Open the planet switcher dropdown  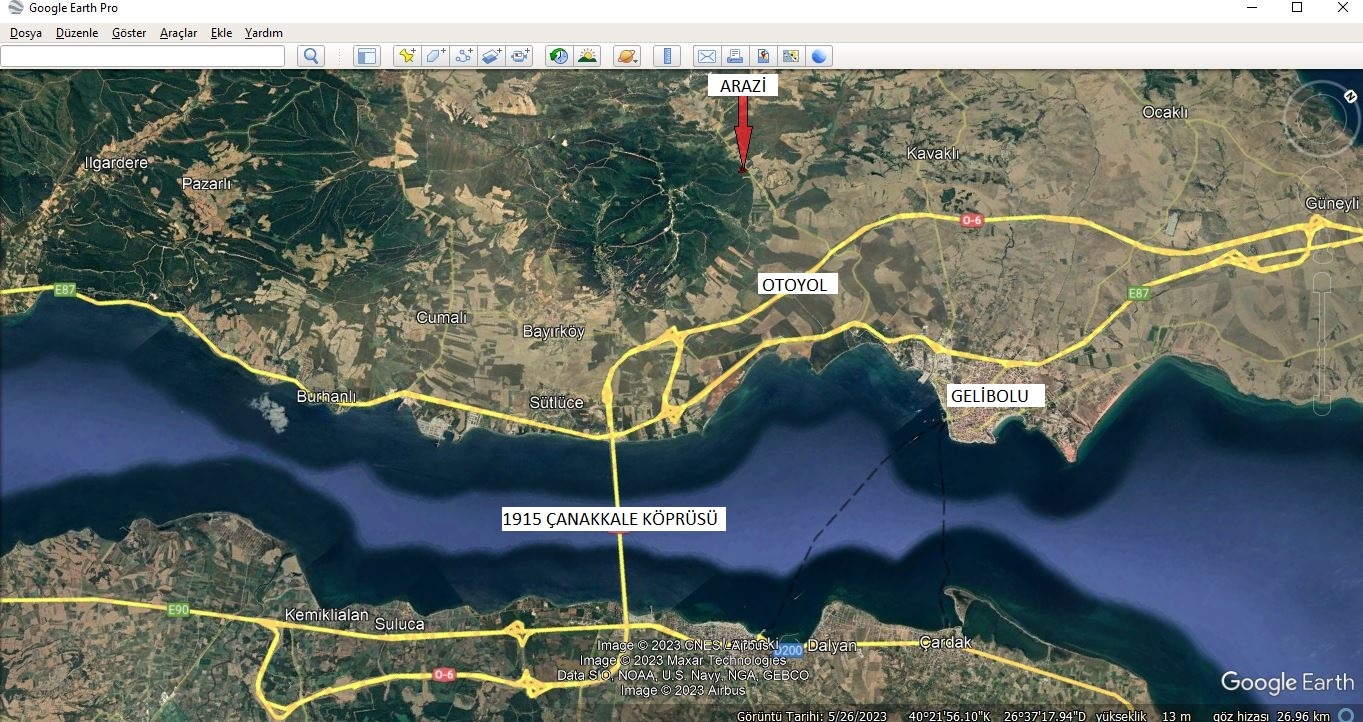click(626, 56)
